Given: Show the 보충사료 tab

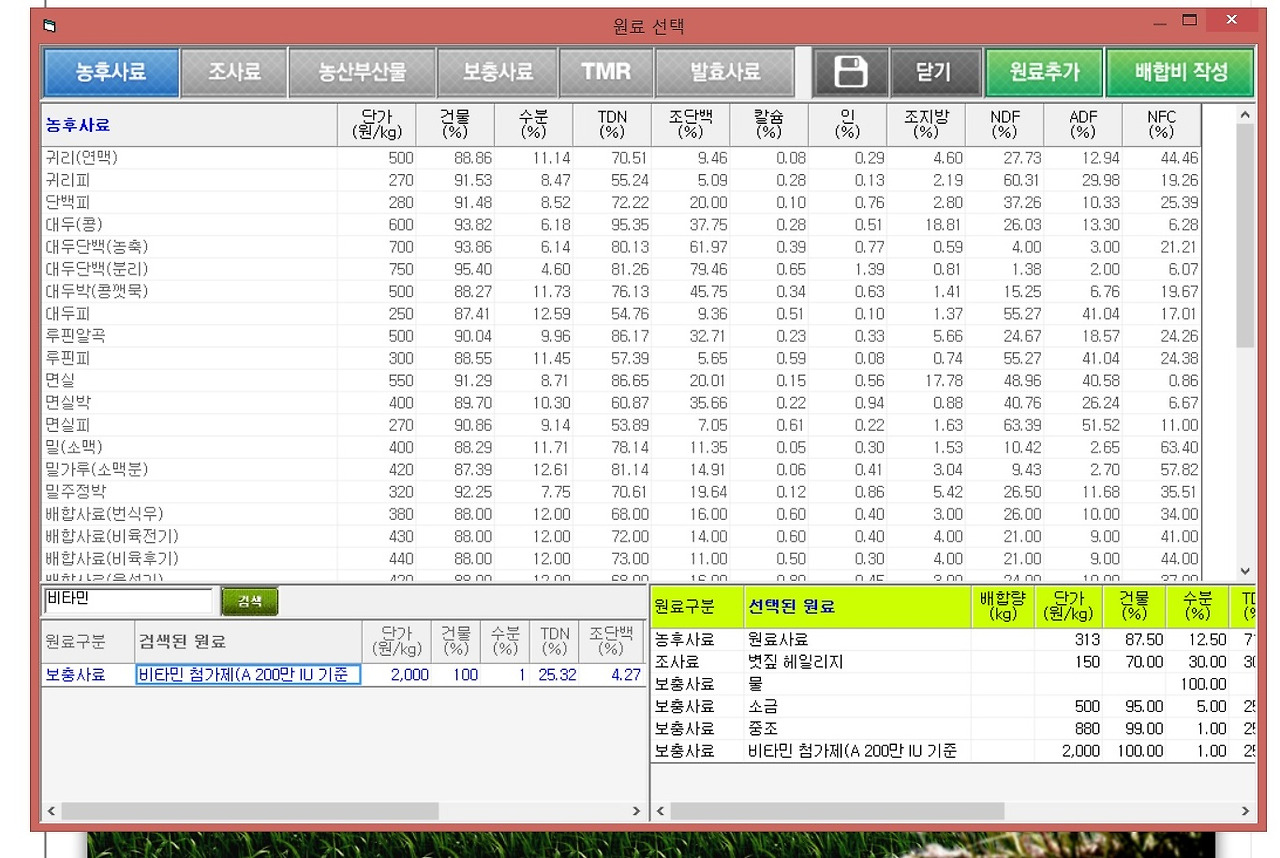Looking at the screenshot, I should 497,72.
